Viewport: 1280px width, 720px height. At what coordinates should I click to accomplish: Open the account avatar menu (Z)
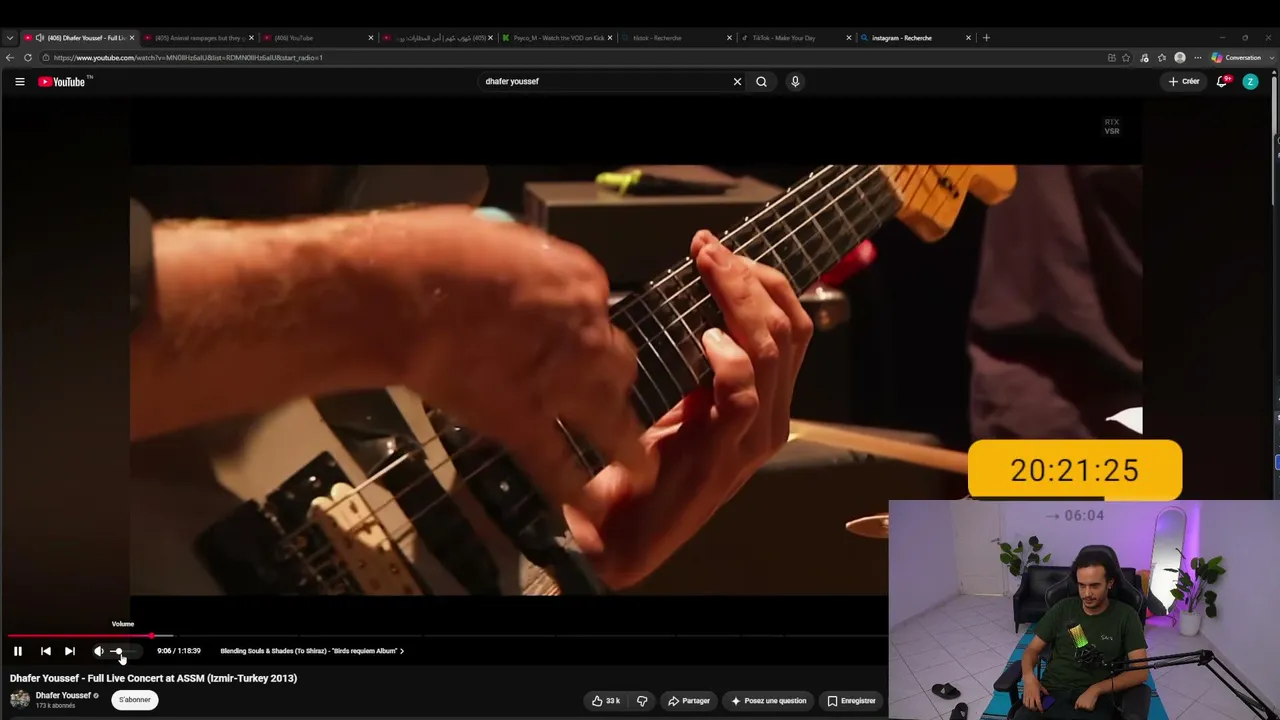[x=1250, y=82]
